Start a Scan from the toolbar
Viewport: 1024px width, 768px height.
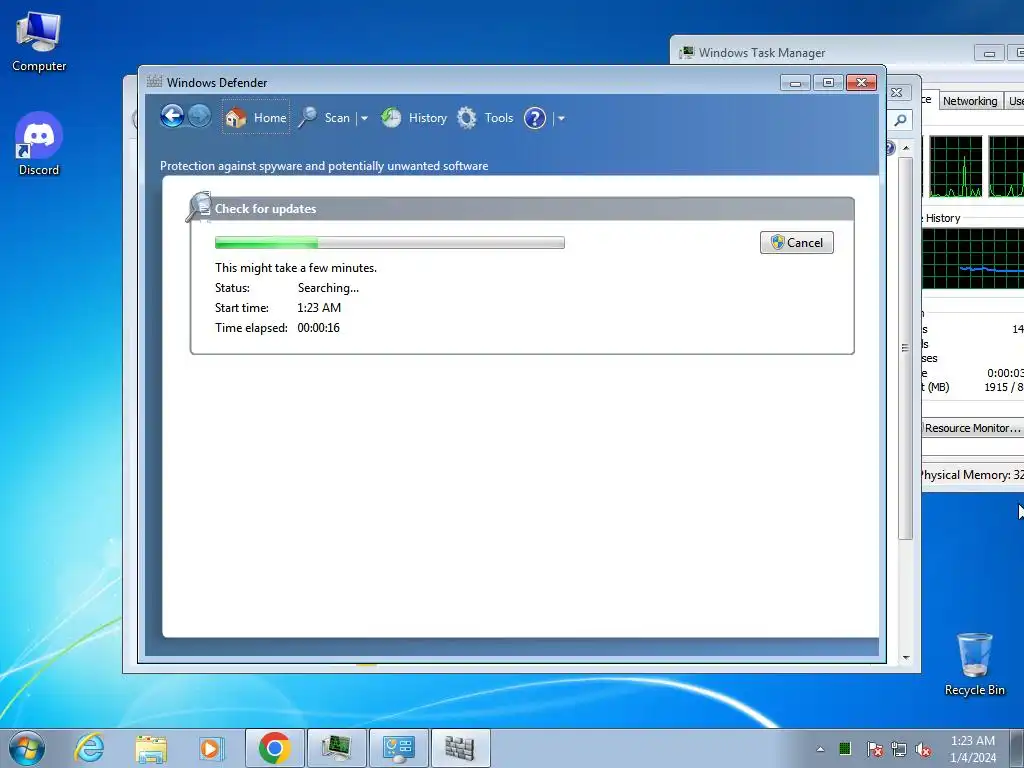[326, 118]
